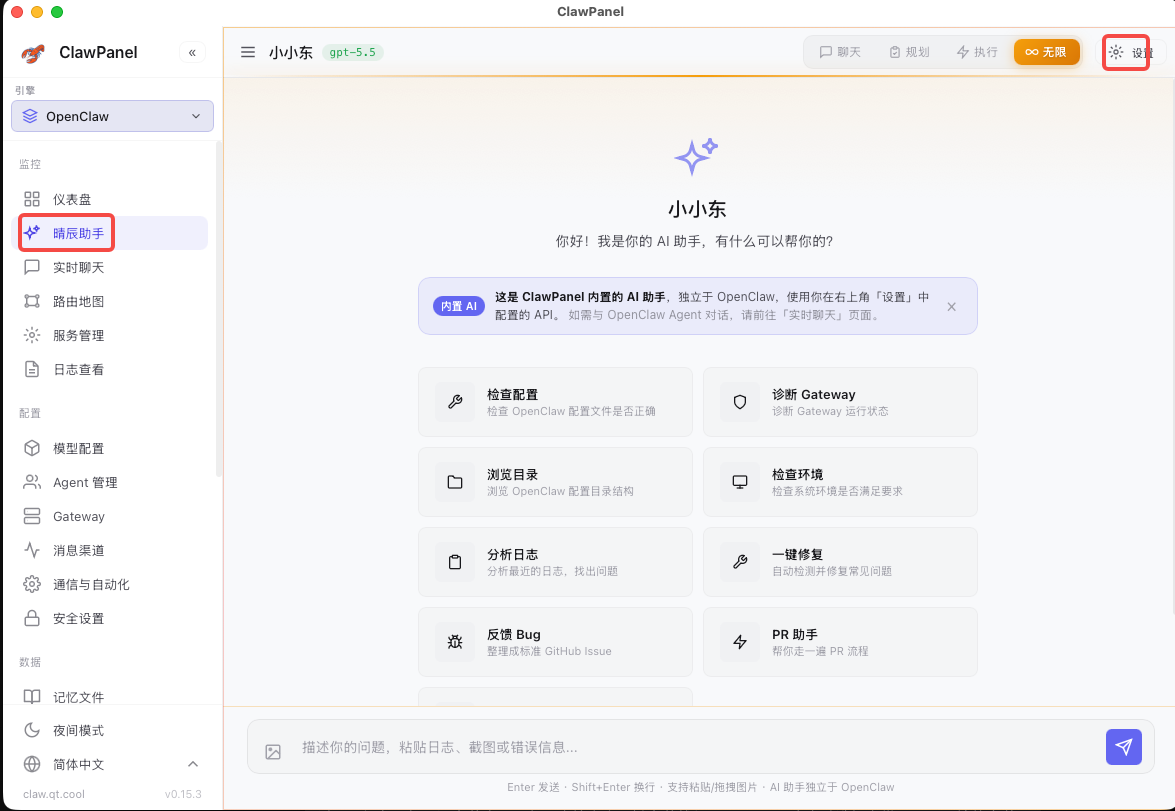1175x811 pixels.
Task: Attach an image via the picture icon
Action: (x=273, y=752)
